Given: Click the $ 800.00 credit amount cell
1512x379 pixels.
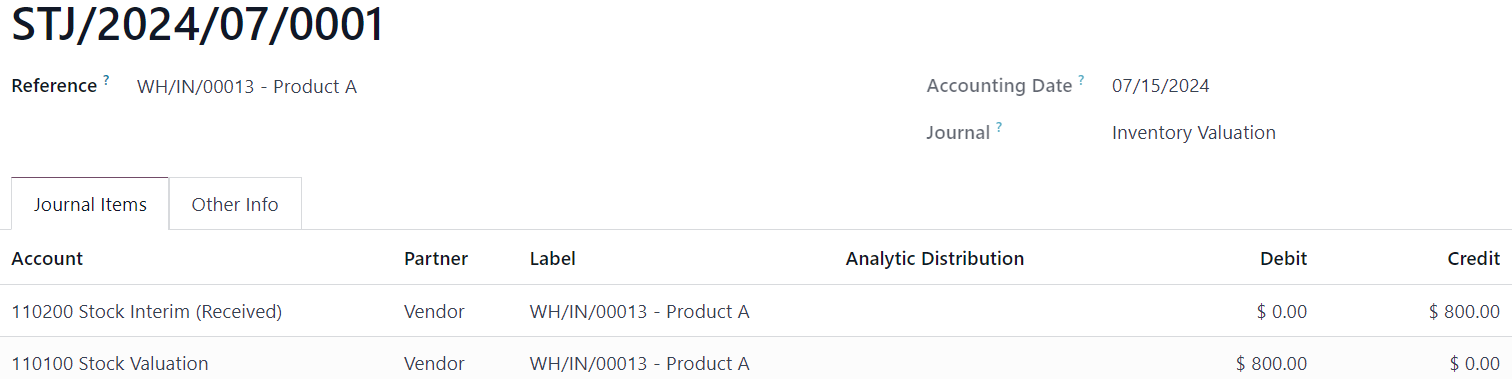Looking at the screenshot, I should 1464,311.
